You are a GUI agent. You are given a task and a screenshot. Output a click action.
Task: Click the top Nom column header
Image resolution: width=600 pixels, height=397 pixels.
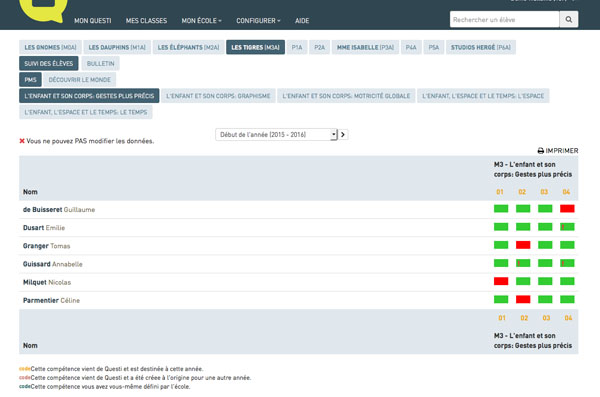pos(30,192)
